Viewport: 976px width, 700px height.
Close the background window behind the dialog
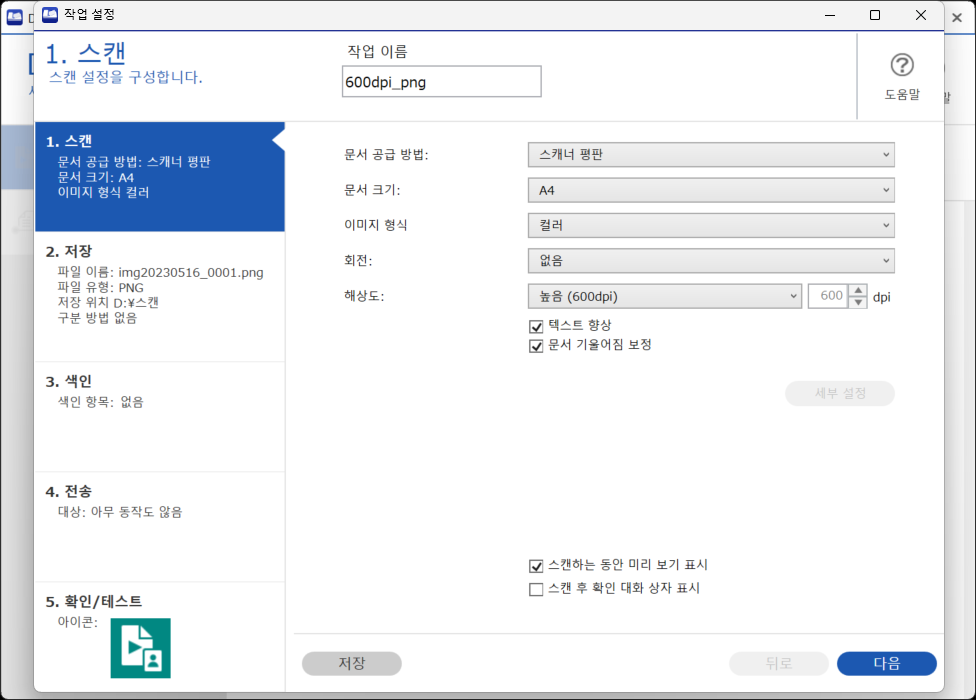point(957,17)
